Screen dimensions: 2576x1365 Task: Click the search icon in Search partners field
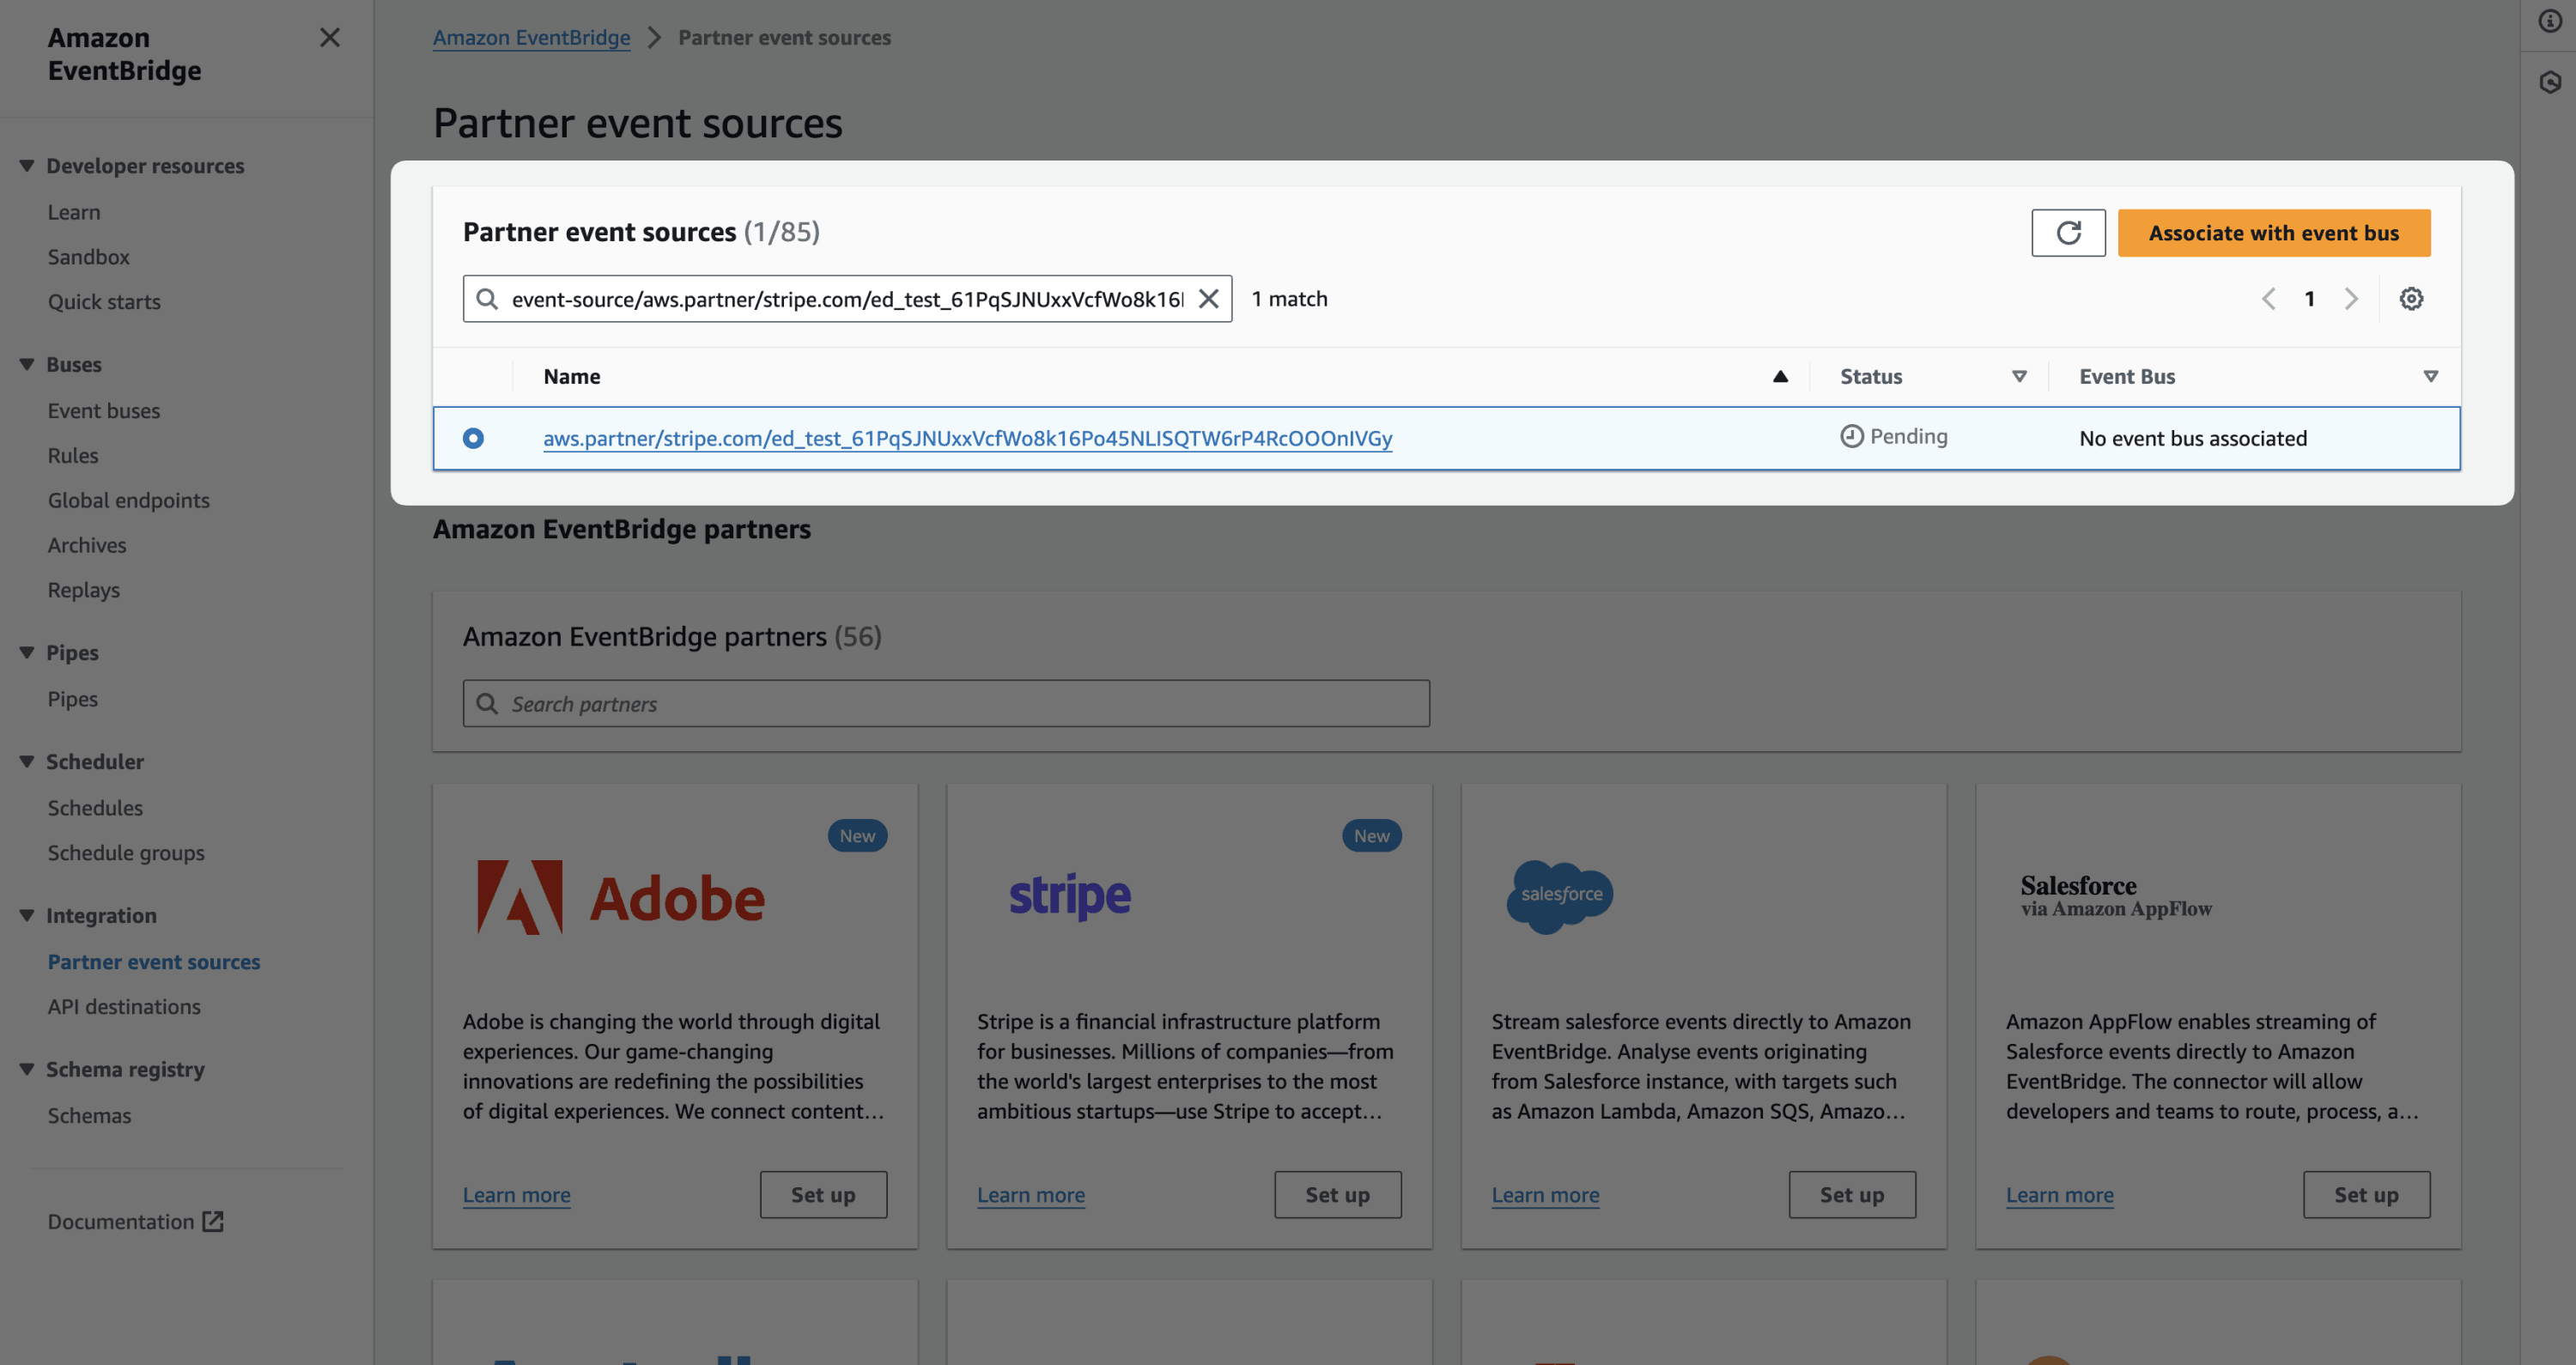pyautogui.click(x=489, y=702)
